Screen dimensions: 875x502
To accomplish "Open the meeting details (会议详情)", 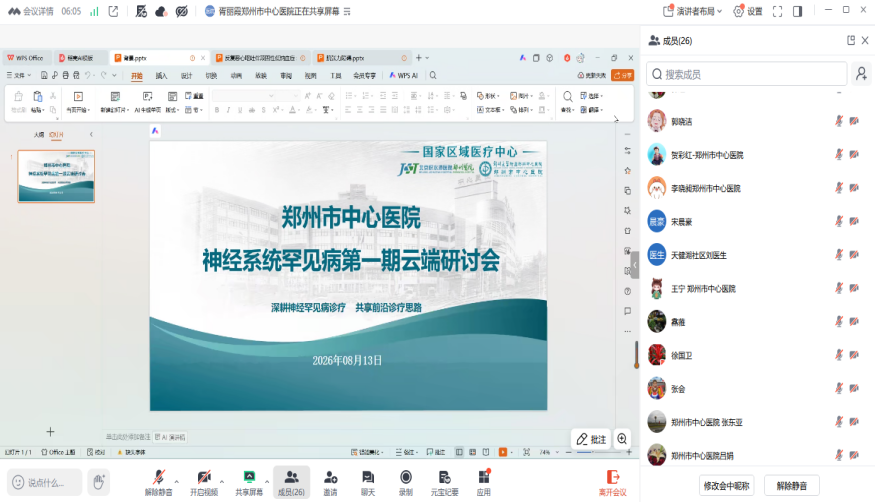I will (x=31, y=11).
